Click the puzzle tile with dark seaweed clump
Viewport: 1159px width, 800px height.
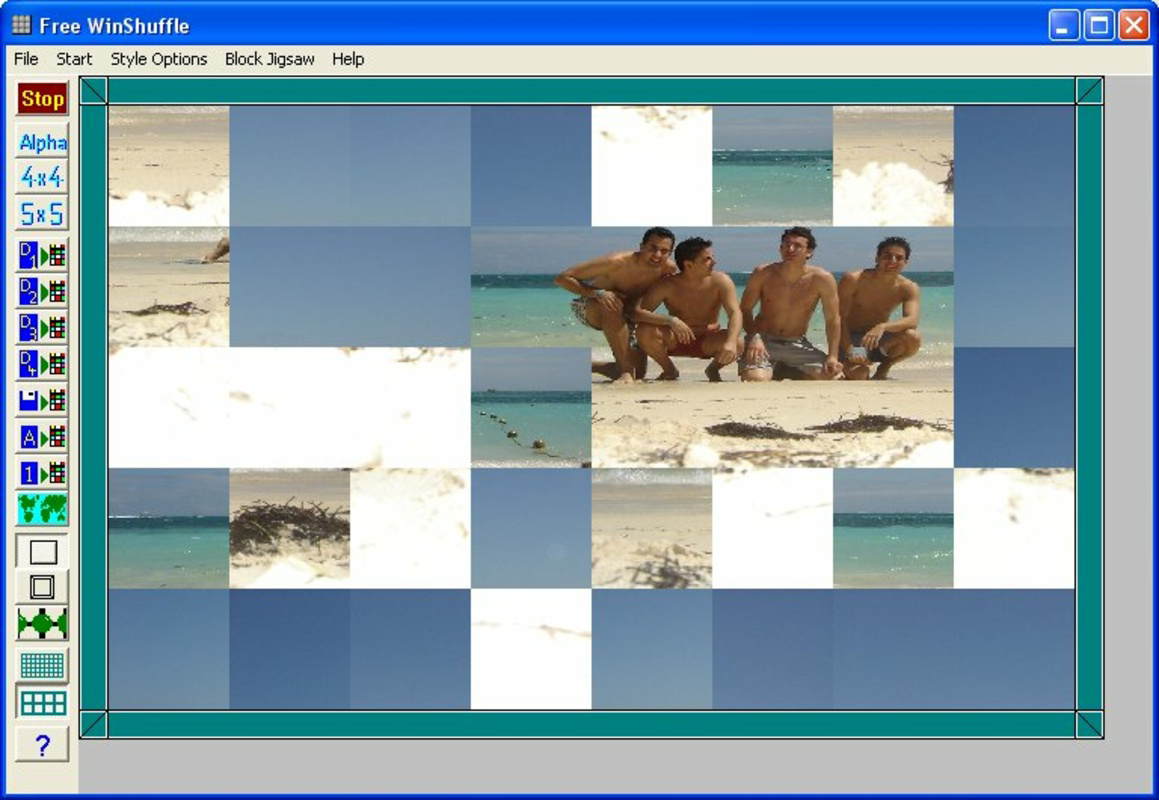290,528
